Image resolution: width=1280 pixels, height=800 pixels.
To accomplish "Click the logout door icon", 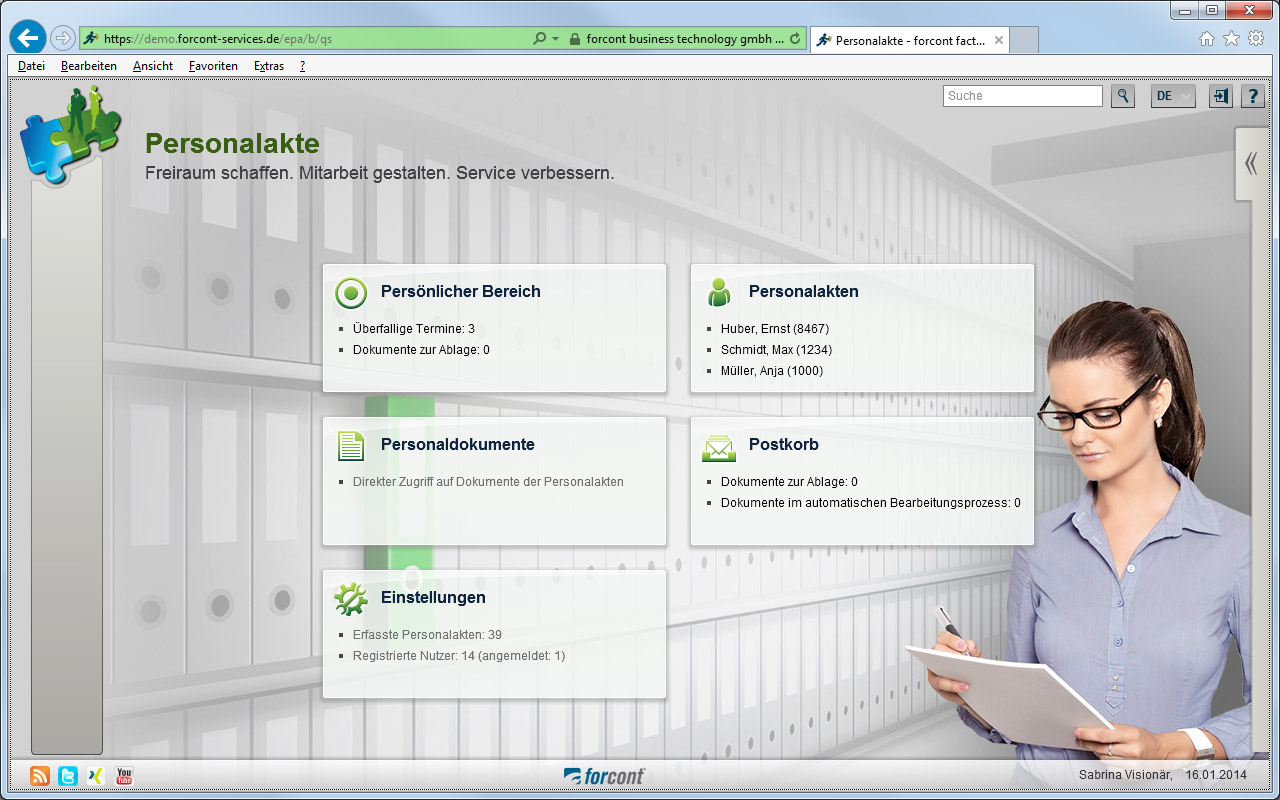I will 1220,96.
